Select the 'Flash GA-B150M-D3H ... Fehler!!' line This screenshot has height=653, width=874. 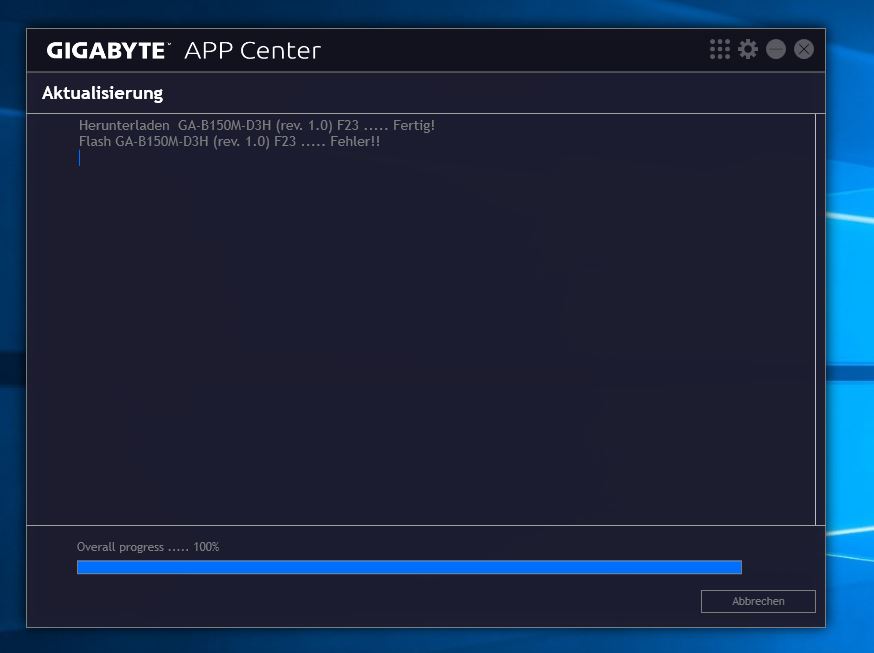(x=229, y=142)
